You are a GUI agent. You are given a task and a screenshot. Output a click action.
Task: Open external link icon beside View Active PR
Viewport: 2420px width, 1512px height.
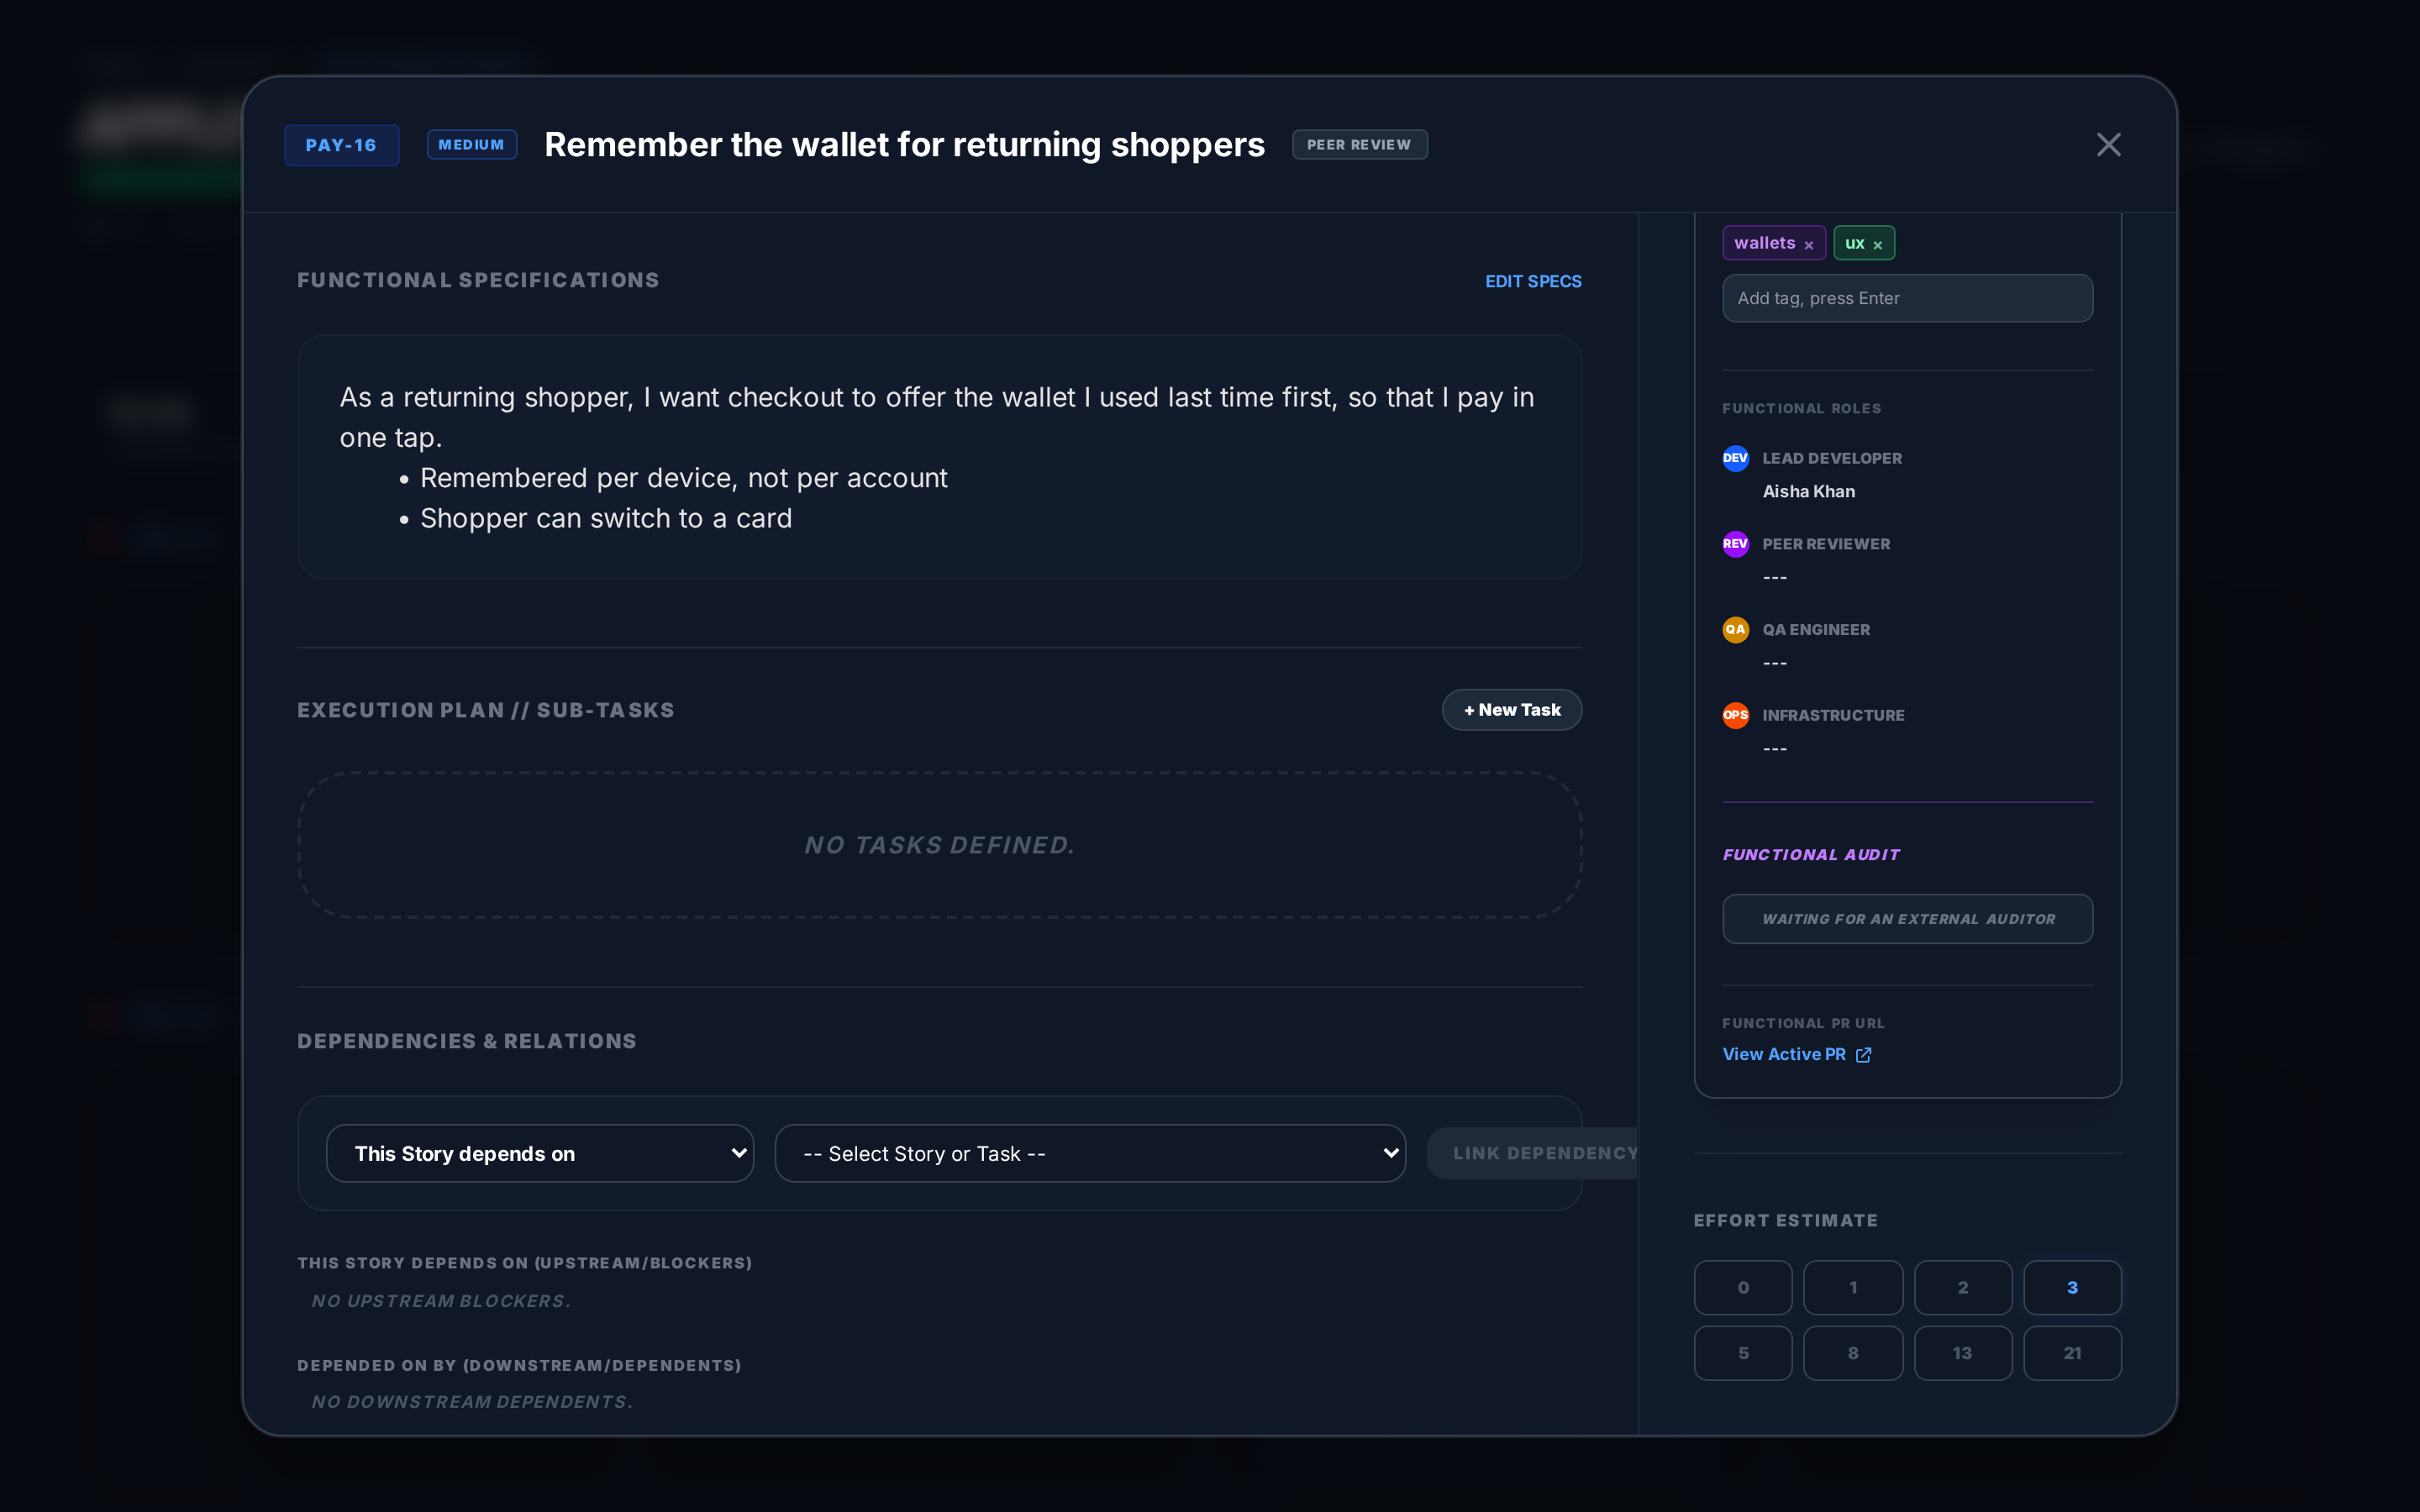click(1863, 1055)
